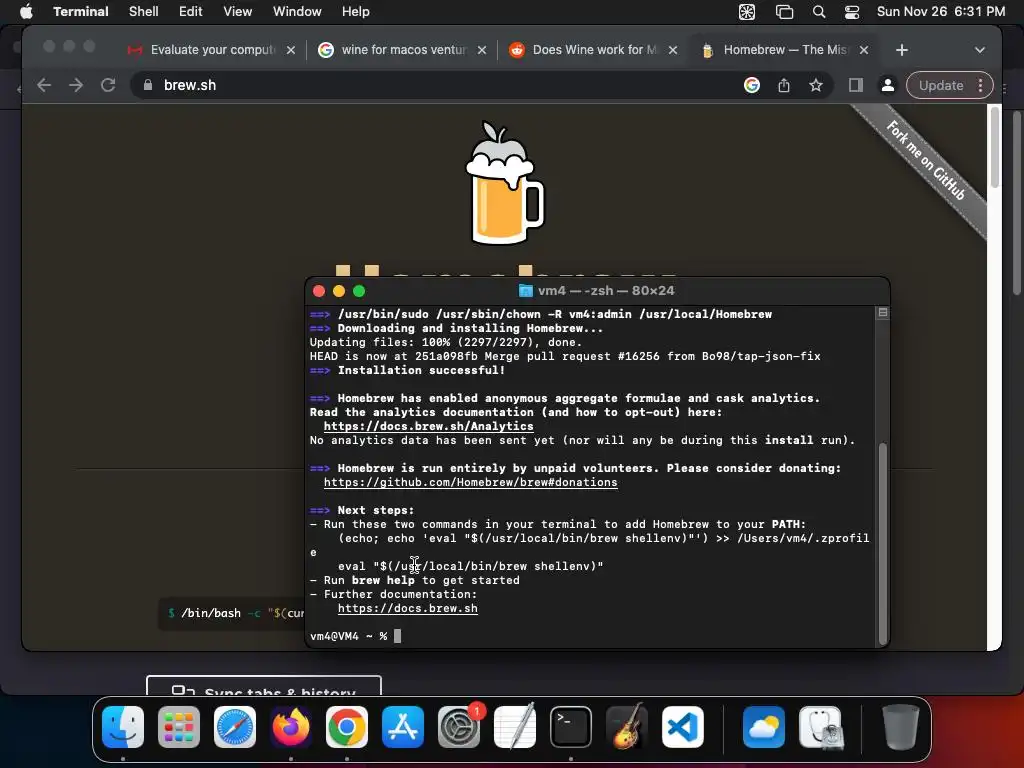Open Google Chrome from the Dock
Viewport: 1024px width, 768px height.
(x=347, y=727)
